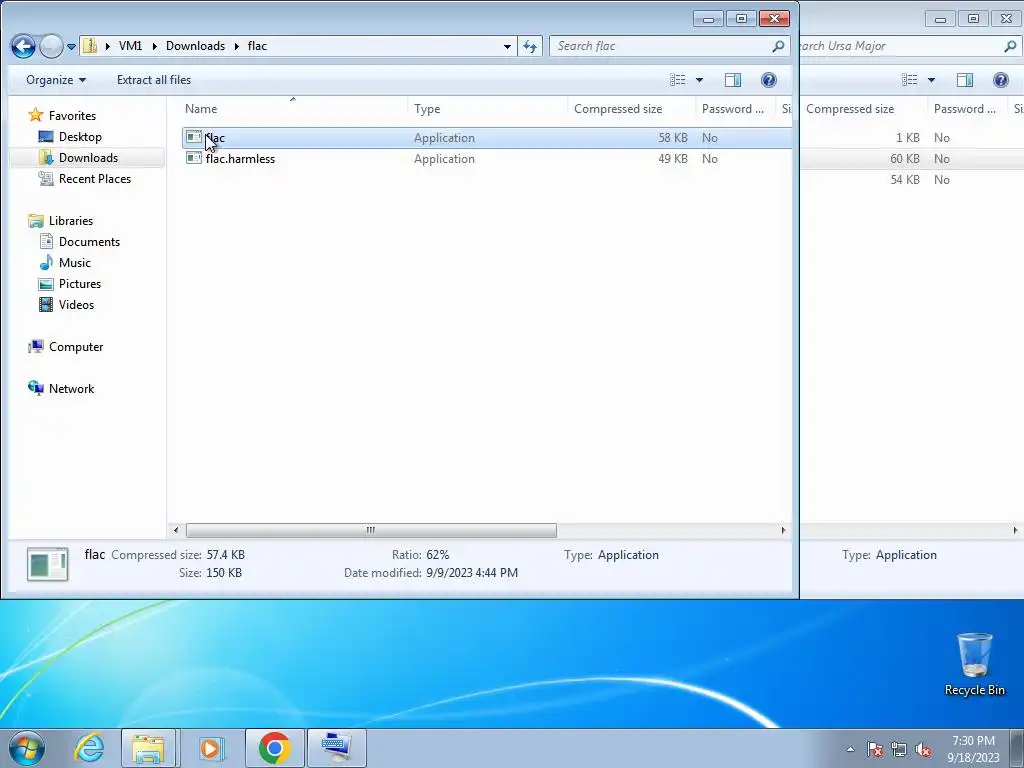Click Extract all files
The height and width of the screenshot is (768, 1024).
(154, 80)
